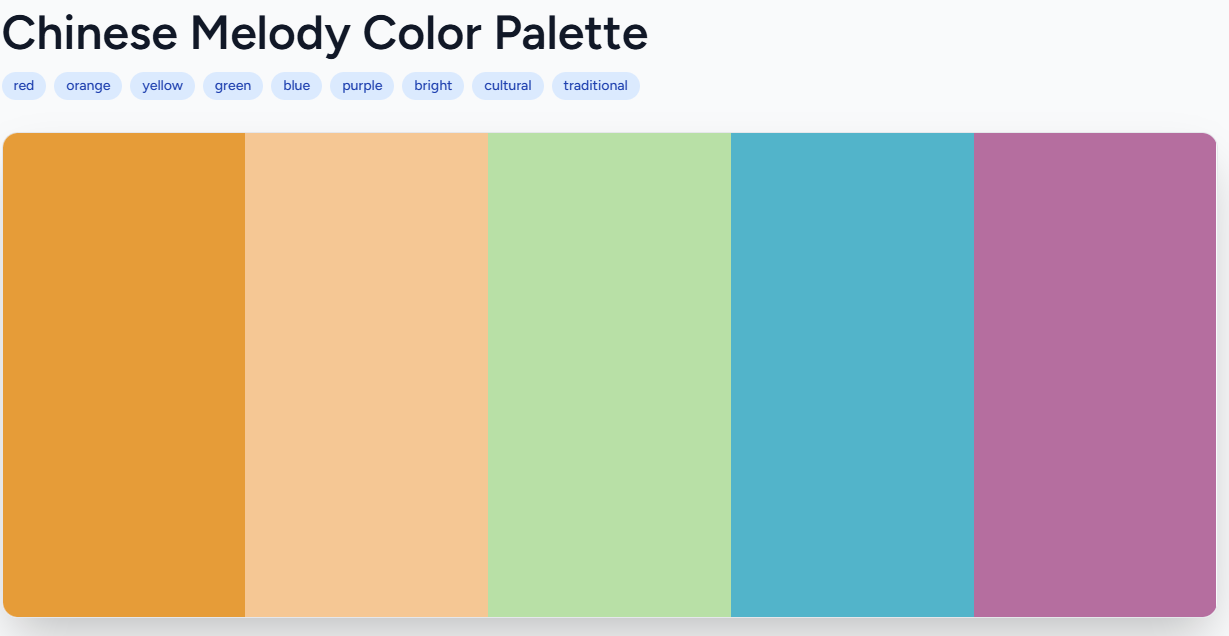The image size is (1229, 636).
Task: Click the word Palette in the title
Action: (571, 33)
